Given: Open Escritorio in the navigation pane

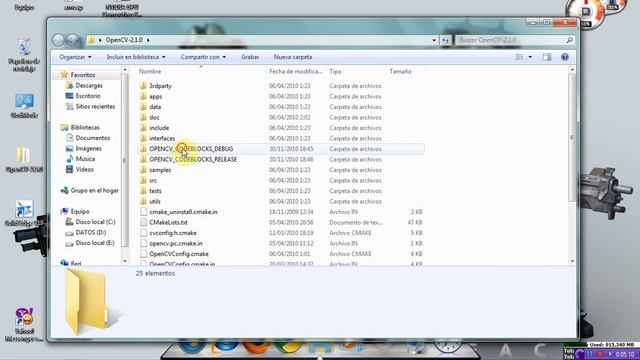Looking at the screenshot, I should pyautogui.click(x=87, y=96).
